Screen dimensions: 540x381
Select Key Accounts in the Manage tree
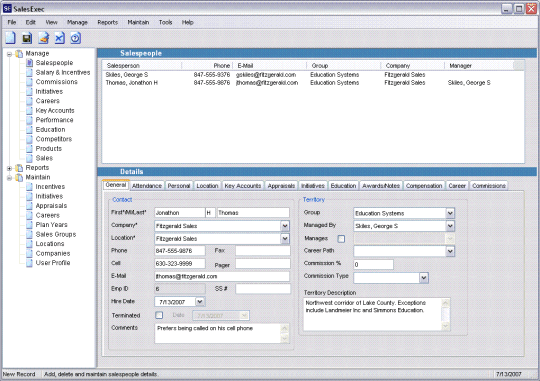(x=55, y=110)
